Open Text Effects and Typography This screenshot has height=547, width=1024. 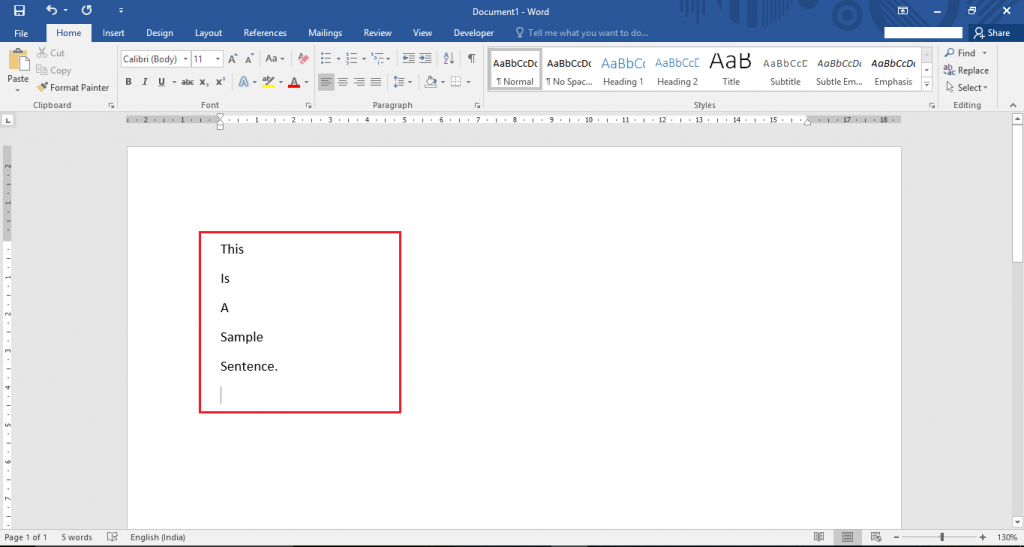243,82
